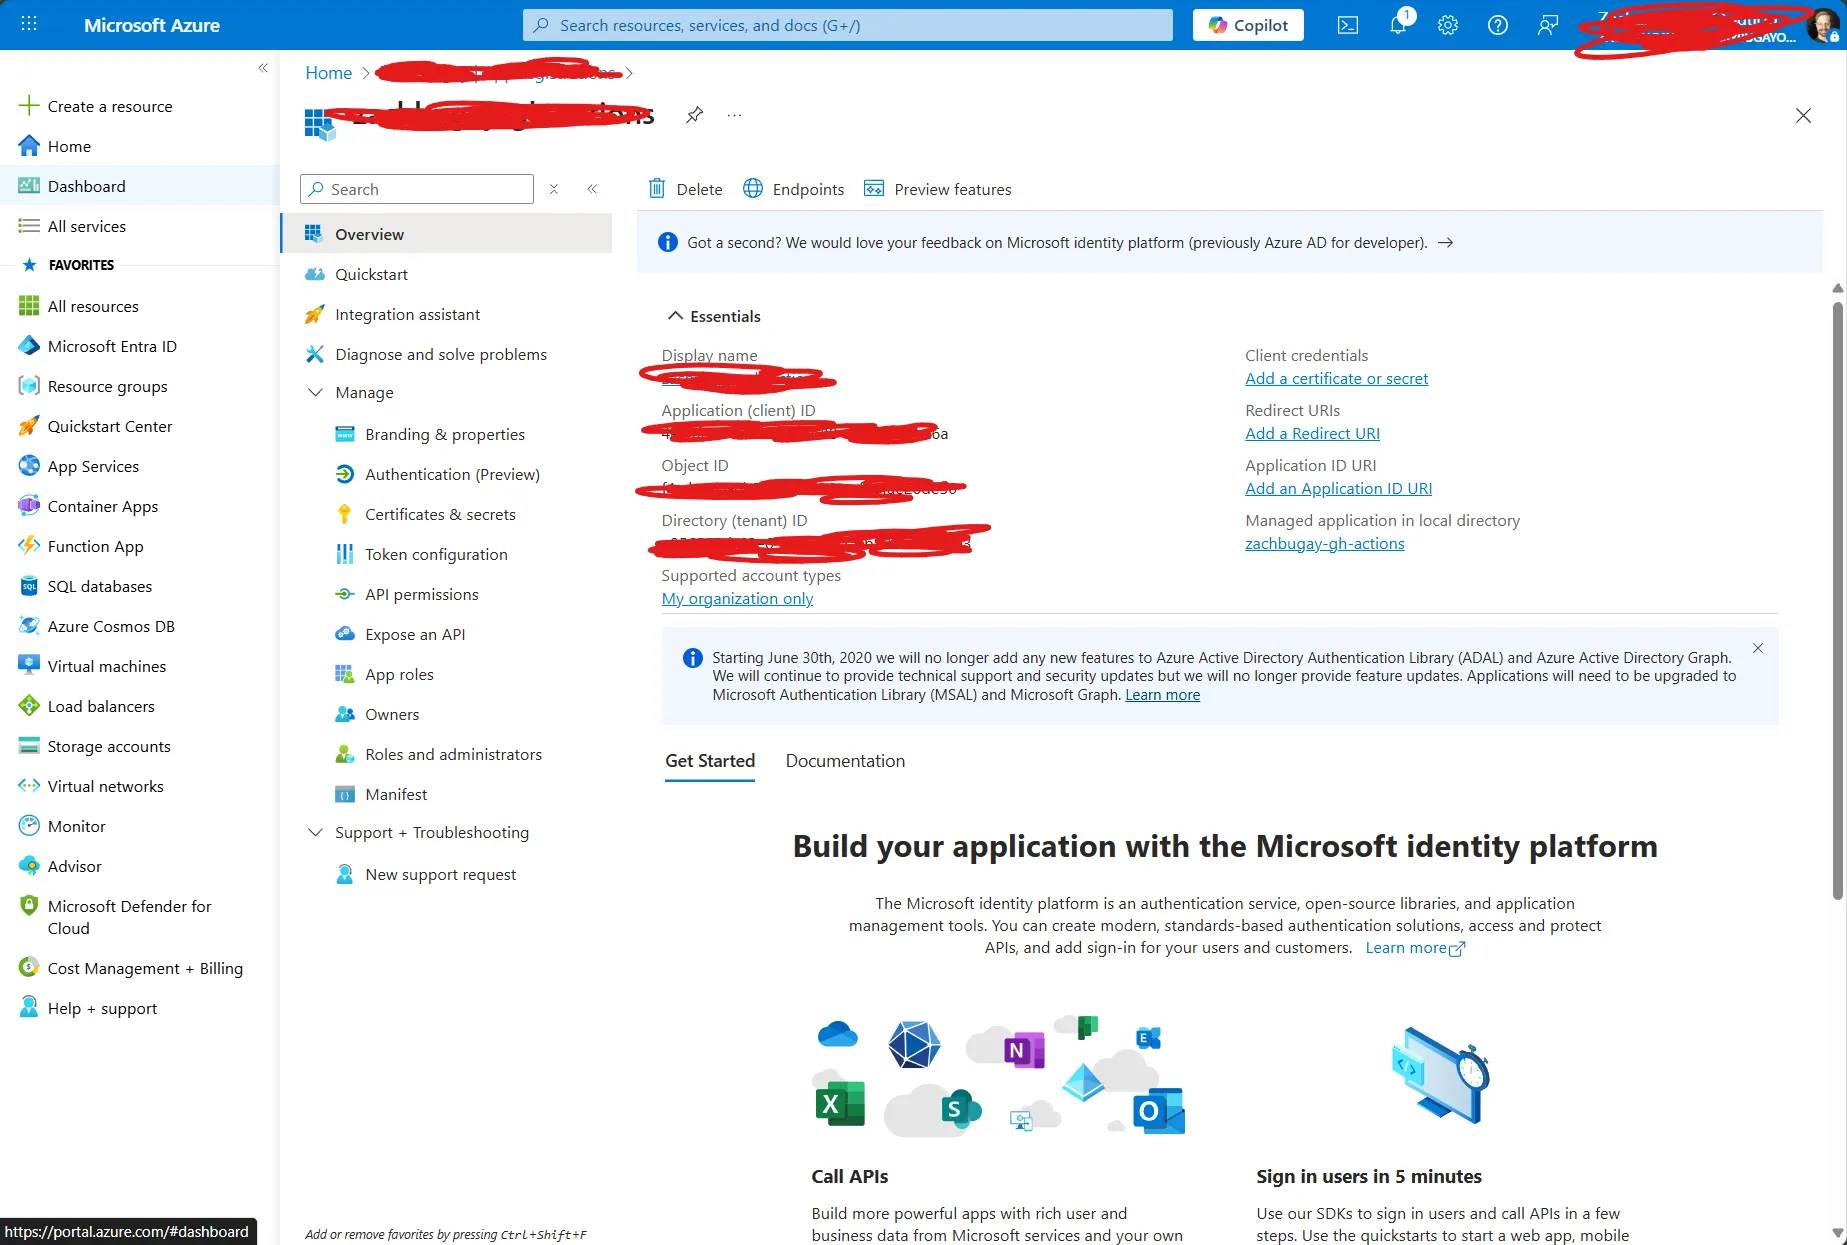Screen dimensions: 1847x1245
Task: Launch Cloud Shell from the top bar
Action: coord(1348,25)
